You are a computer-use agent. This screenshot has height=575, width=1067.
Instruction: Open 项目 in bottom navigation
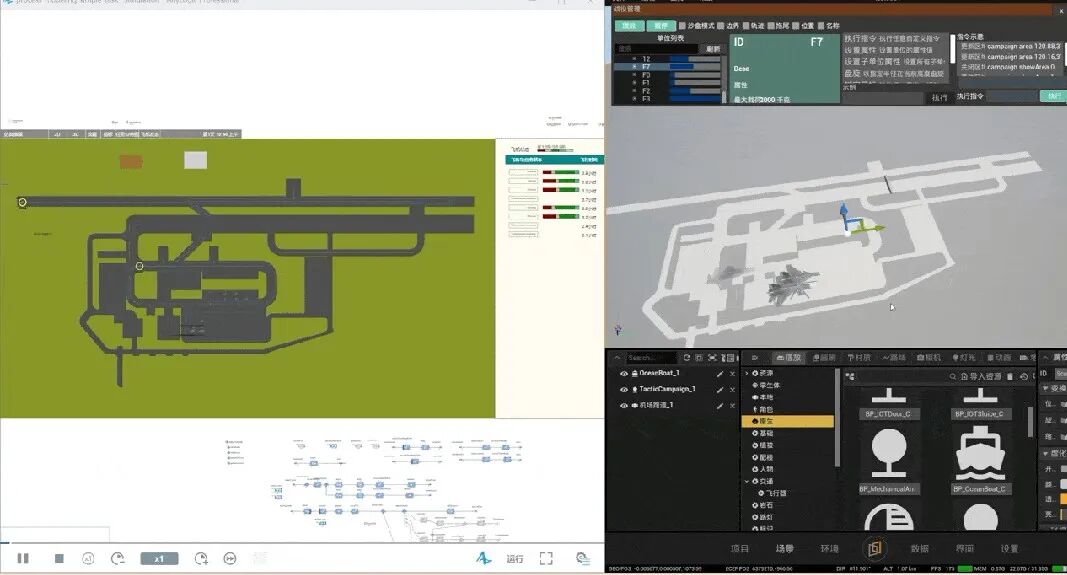[740, 548]
